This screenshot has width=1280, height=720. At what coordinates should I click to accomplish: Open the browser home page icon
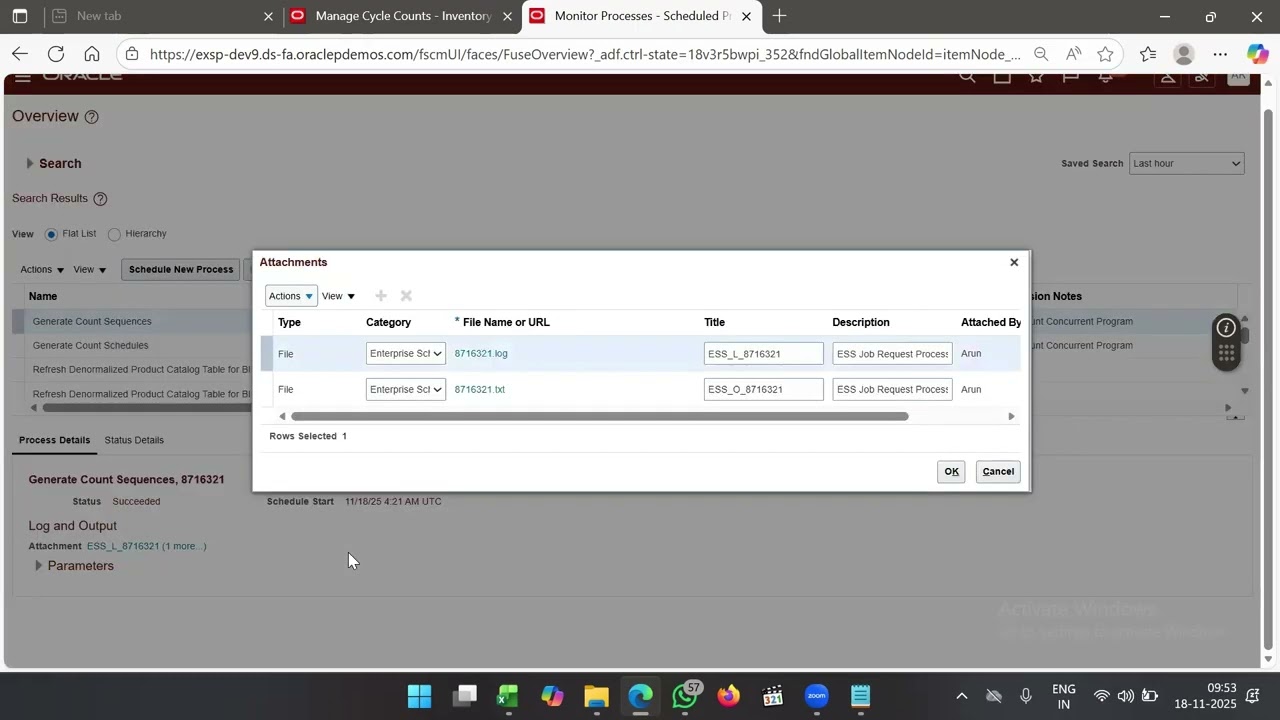[x=92, y=54]
